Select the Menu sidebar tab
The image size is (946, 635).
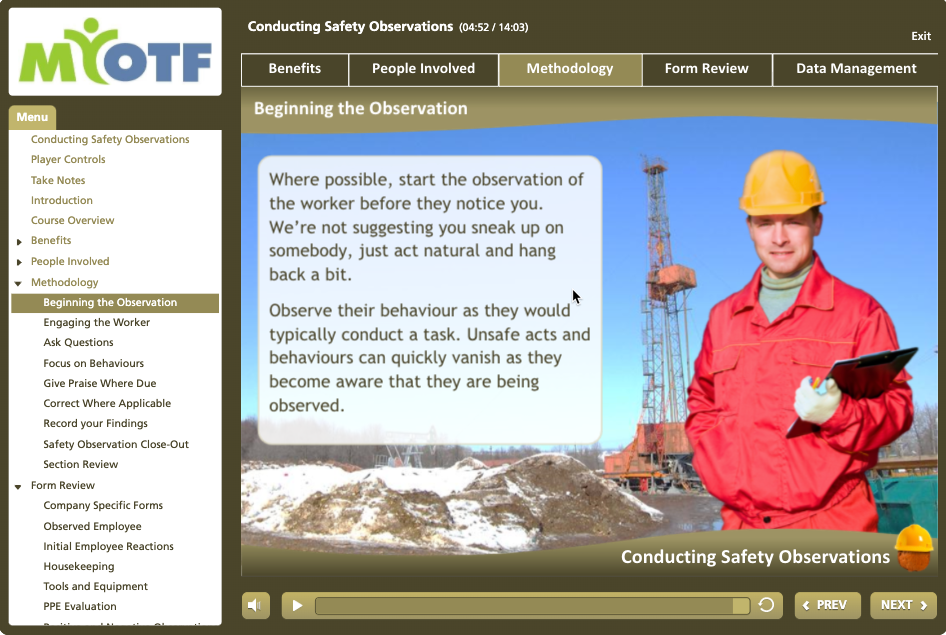click(33, 118)
